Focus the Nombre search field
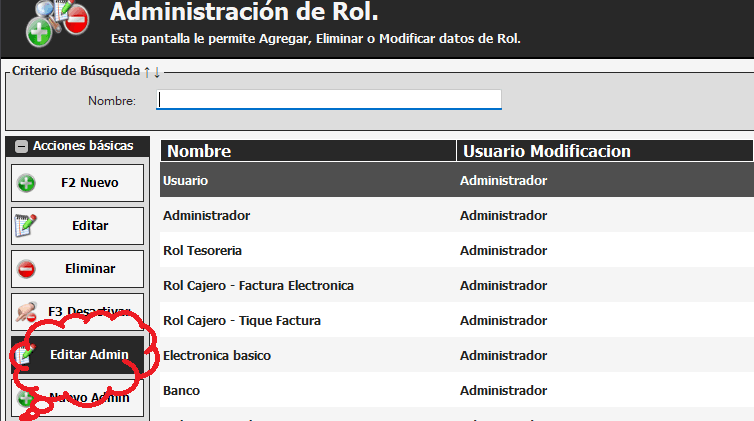This screenshot has height=421, width=754. point(329,100)
